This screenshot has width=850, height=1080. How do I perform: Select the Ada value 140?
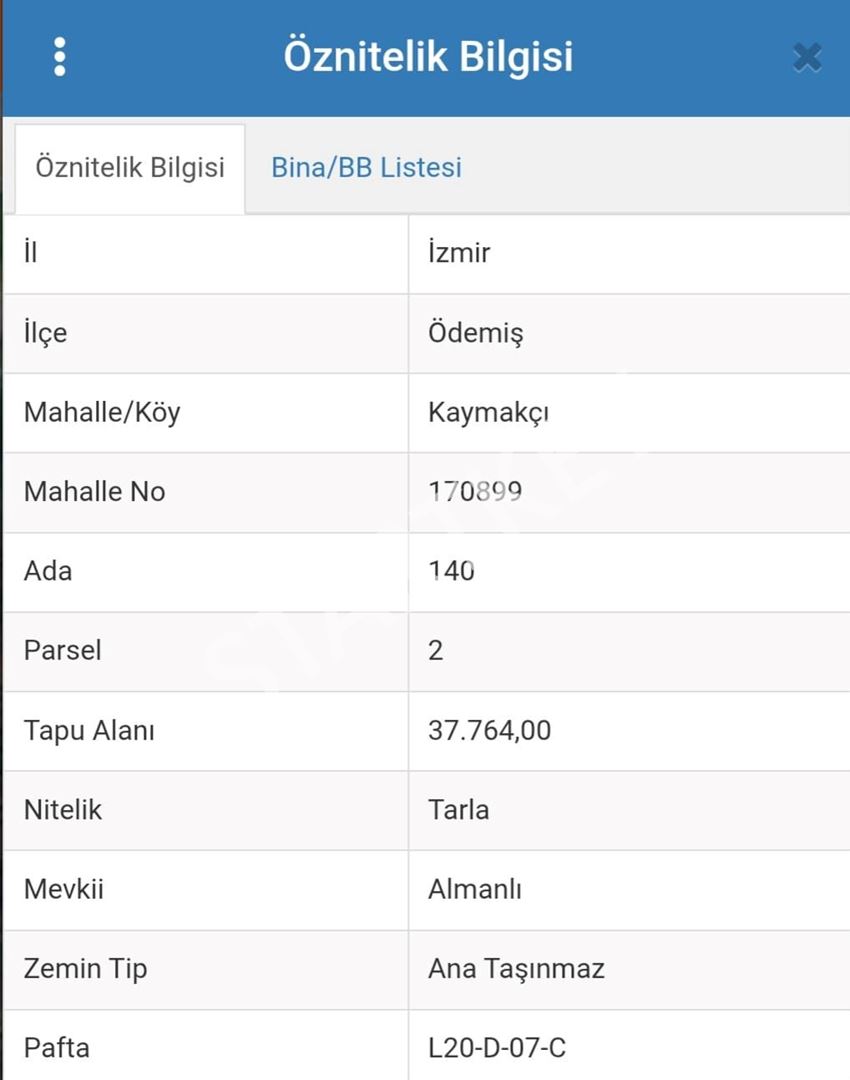451,571
